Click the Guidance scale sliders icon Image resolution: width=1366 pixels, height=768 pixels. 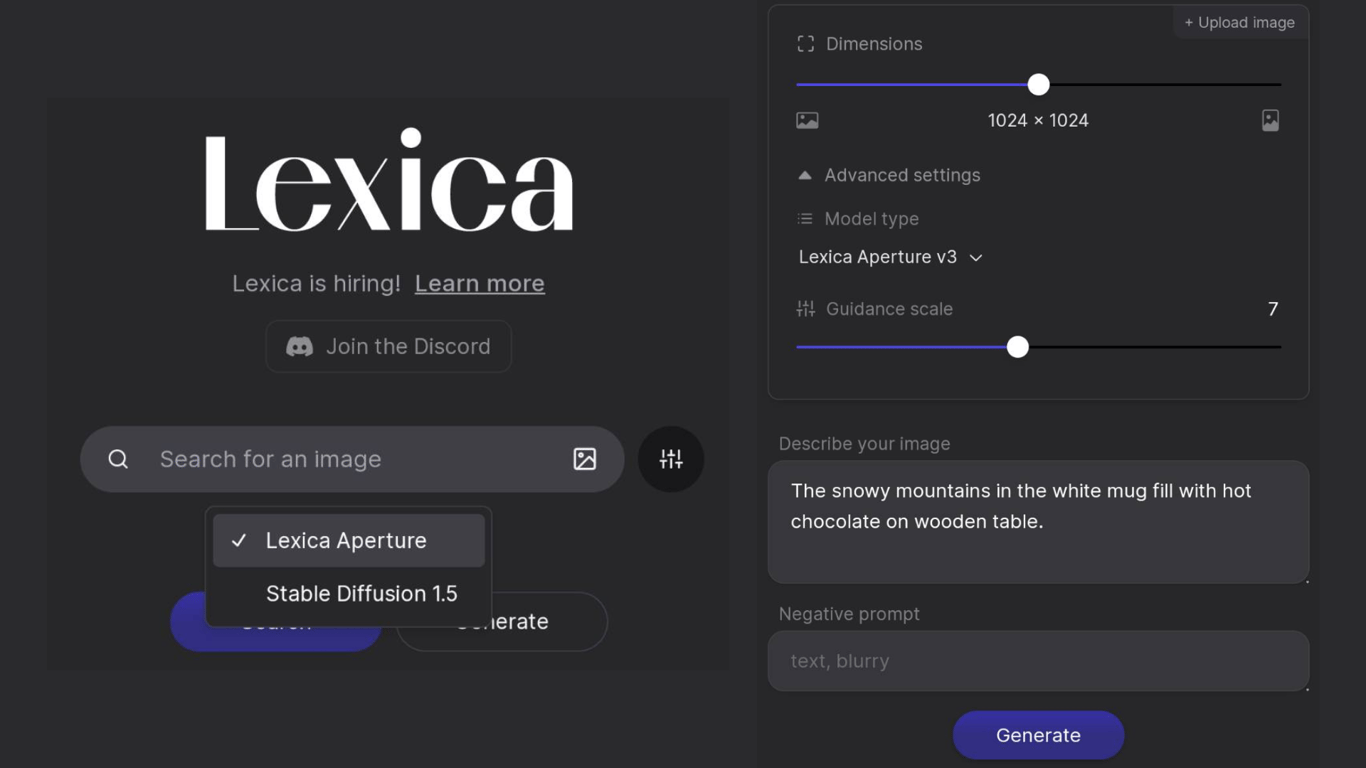(x=806, y=309)
